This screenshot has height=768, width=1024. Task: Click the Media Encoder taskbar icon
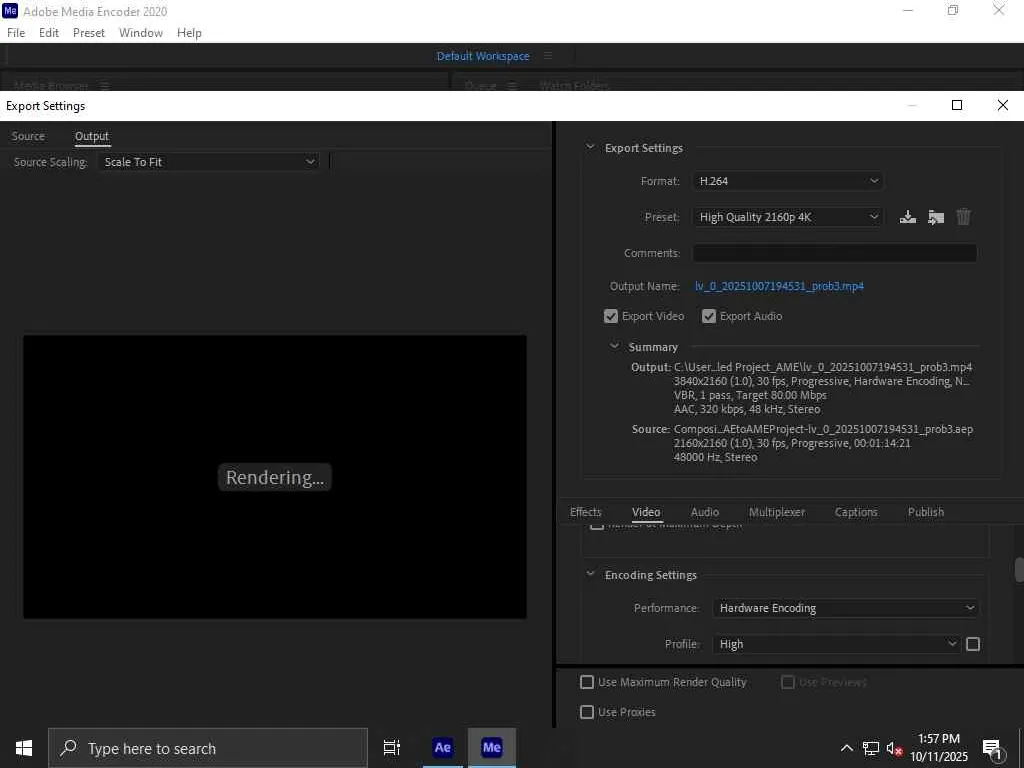[492, 748]
